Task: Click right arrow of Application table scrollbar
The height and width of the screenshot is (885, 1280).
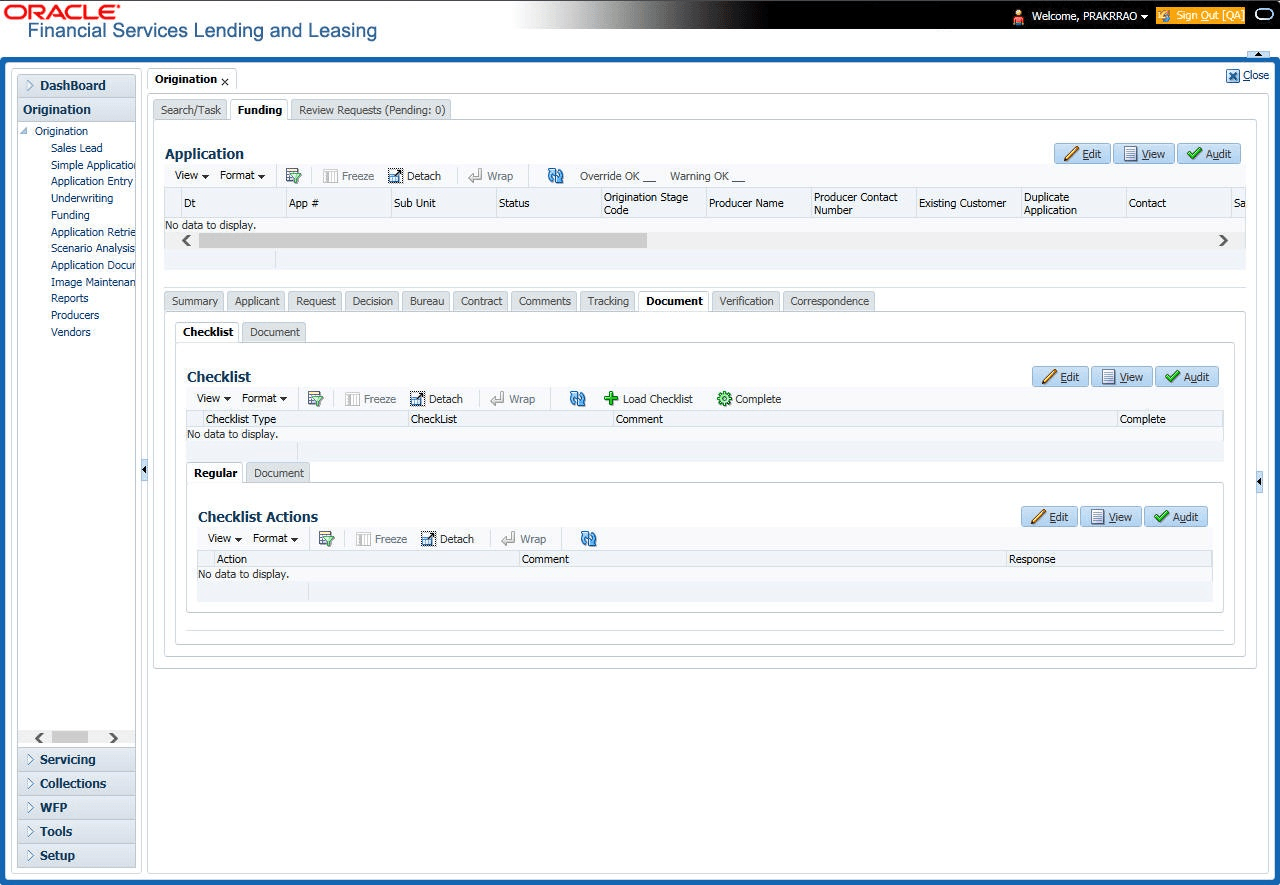Action: click(1223, 241)
